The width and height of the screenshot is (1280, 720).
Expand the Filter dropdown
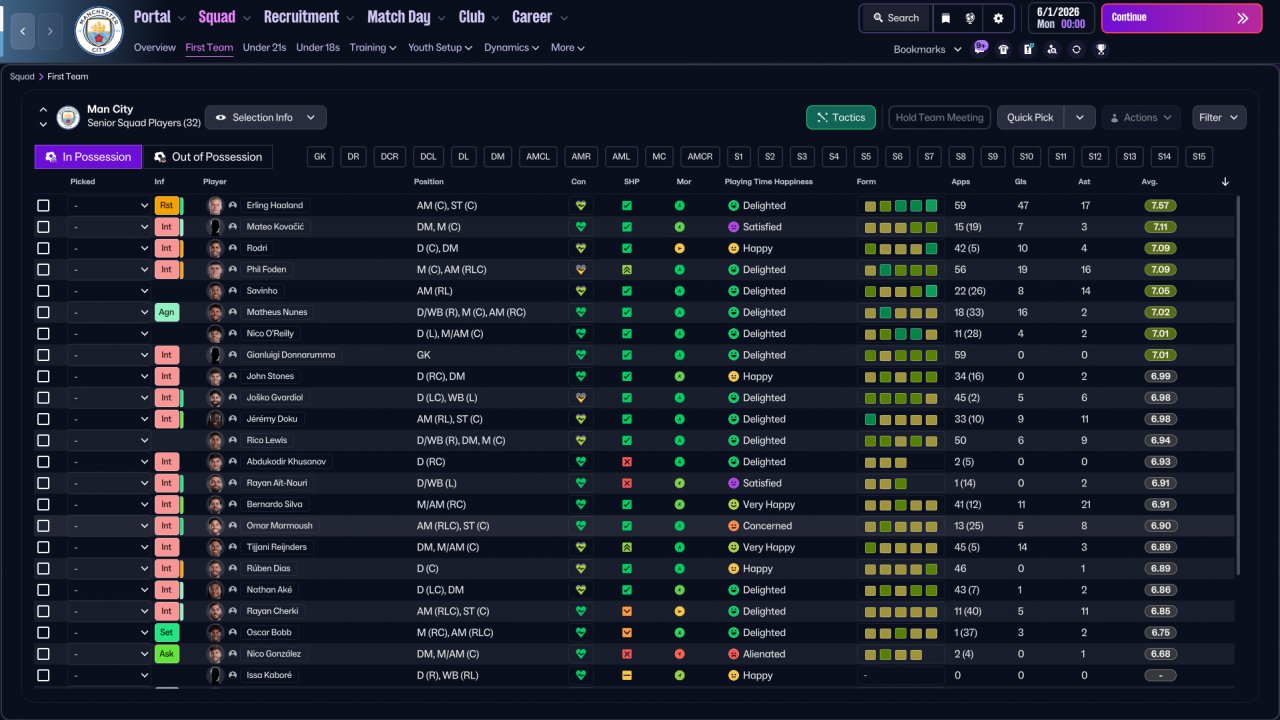(x=1219, y=118)
